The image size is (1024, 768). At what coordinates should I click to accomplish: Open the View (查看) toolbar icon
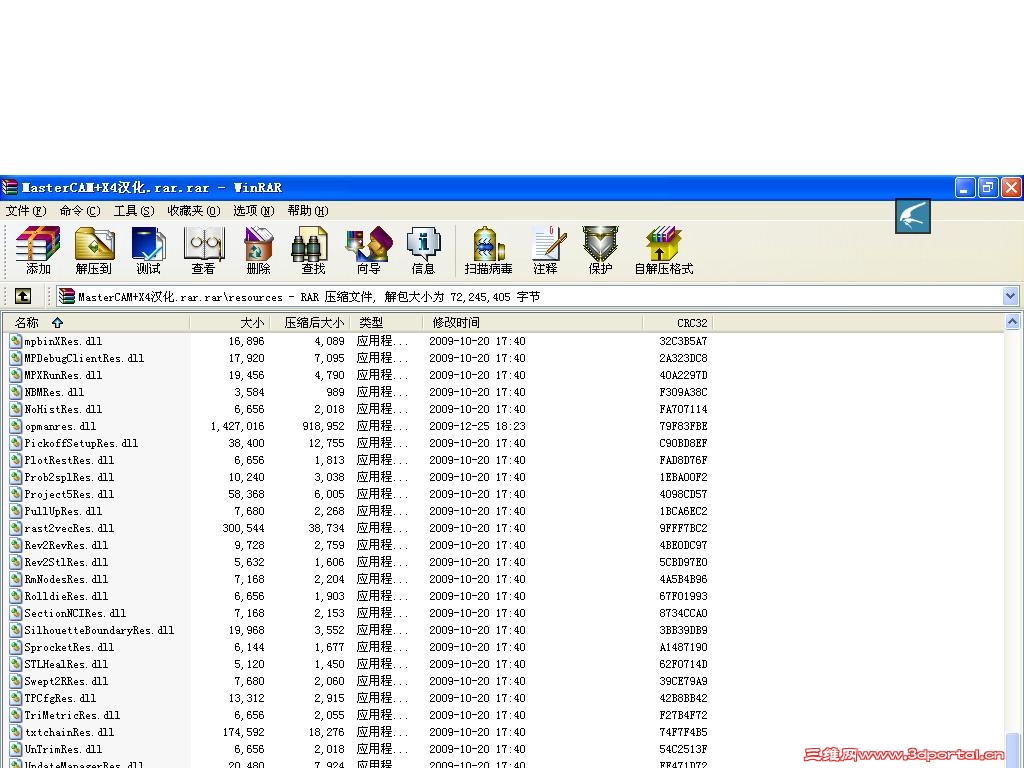203,250
